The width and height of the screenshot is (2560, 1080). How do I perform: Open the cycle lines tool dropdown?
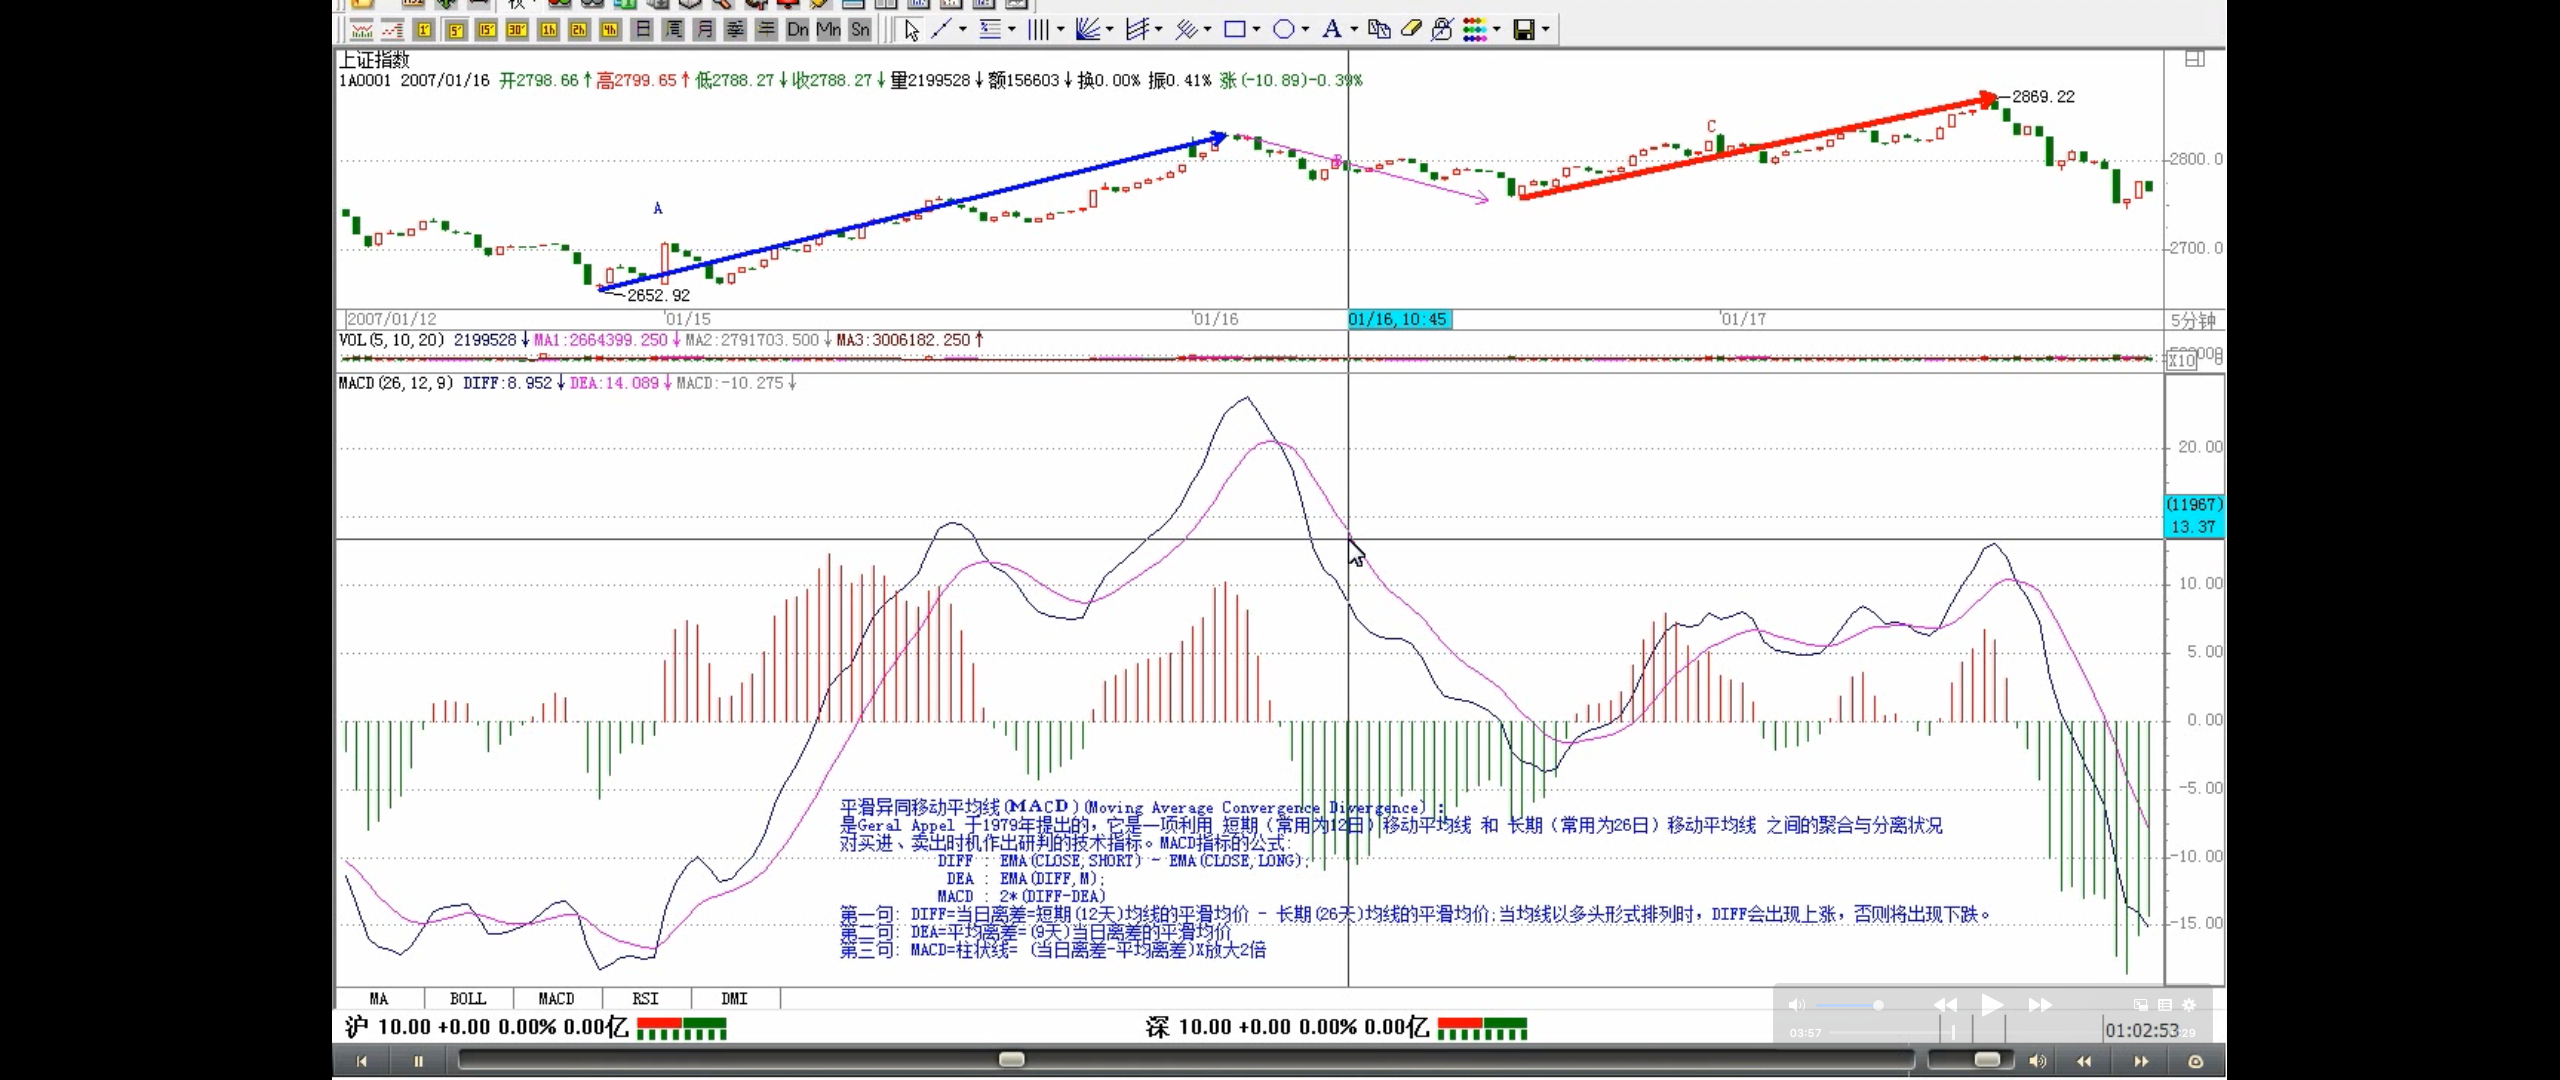pos(1061,30)
